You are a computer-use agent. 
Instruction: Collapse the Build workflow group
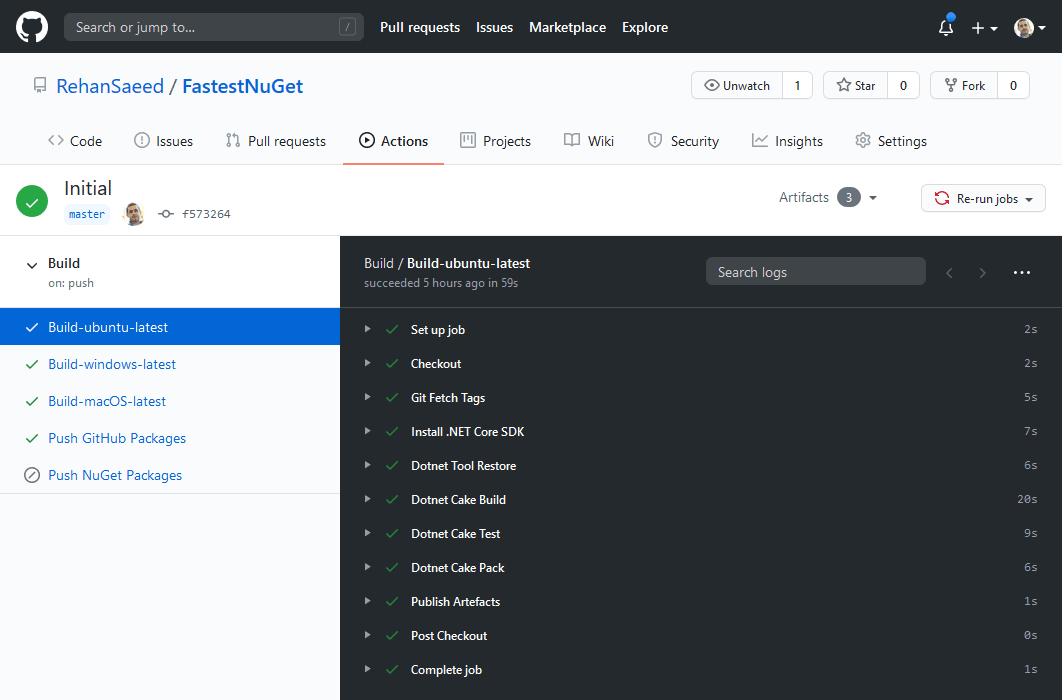tap(32, 265)
